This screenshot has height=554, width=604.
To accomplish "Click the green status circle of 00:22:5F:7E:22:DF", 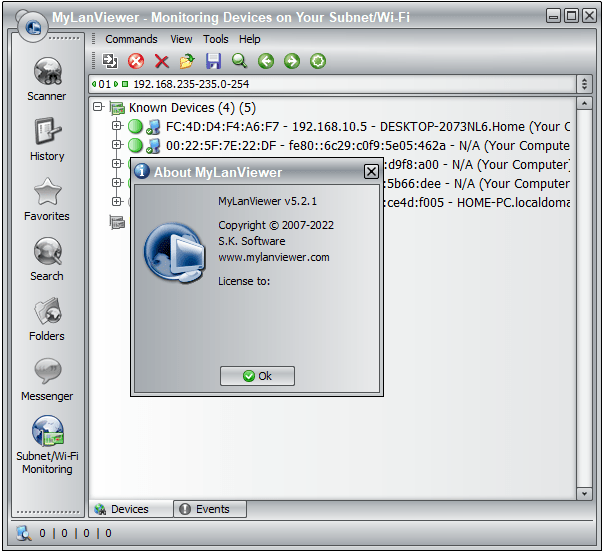I will pos(135,145).
